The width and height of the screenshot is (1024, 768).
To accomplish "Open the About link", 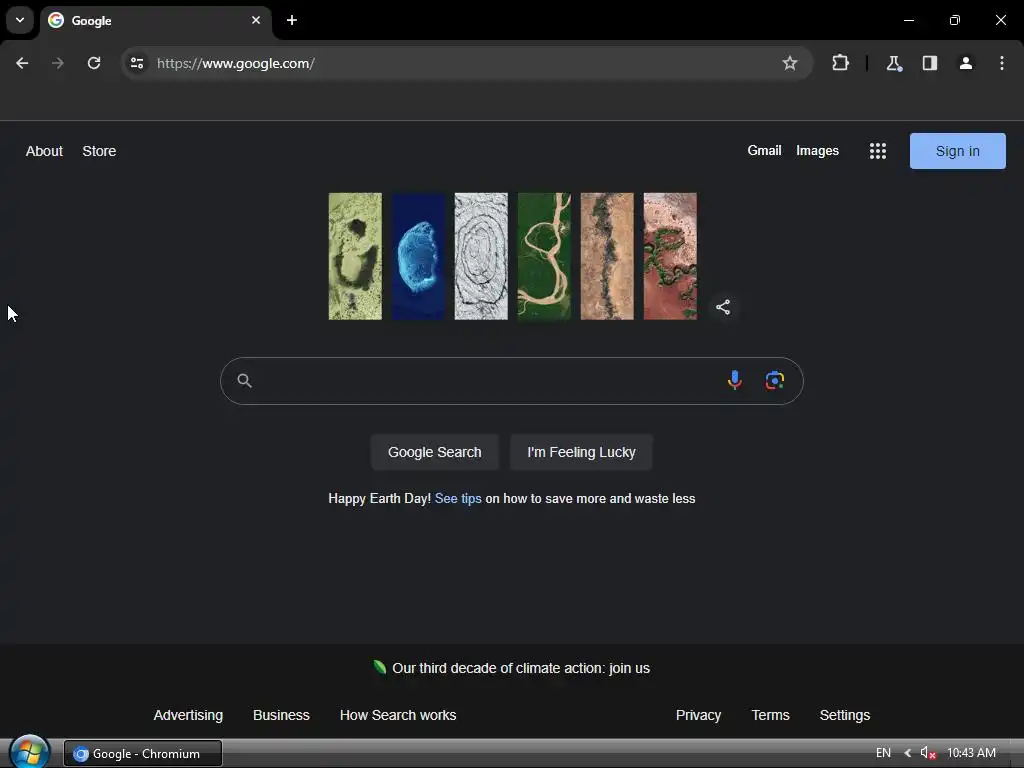I will [x=44, y=151].
